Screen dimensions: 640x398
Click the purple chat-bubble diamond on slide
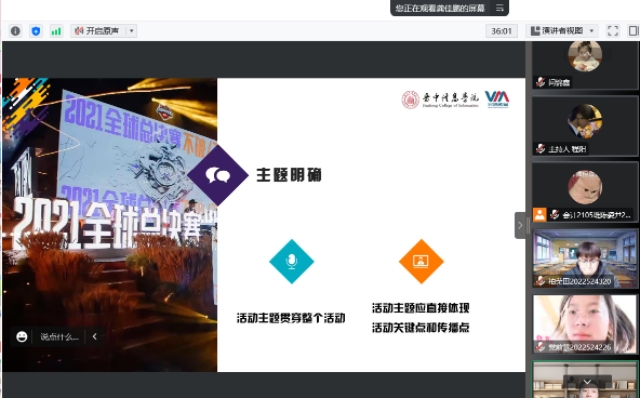[218, 175]
